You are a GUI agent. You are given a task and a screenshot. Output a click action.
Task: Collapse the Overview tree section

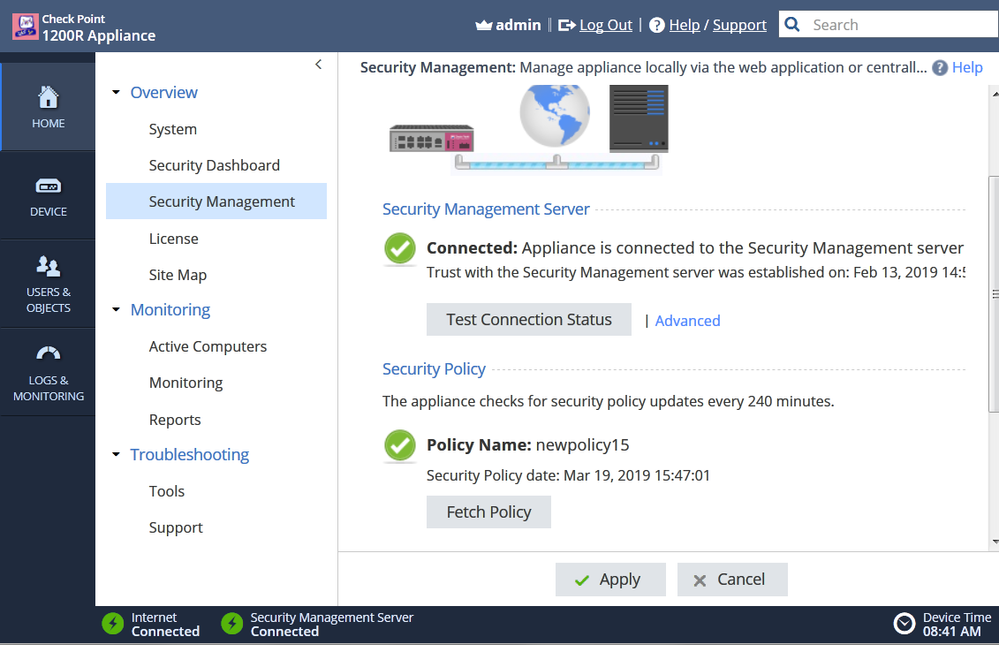coord(116,93)
